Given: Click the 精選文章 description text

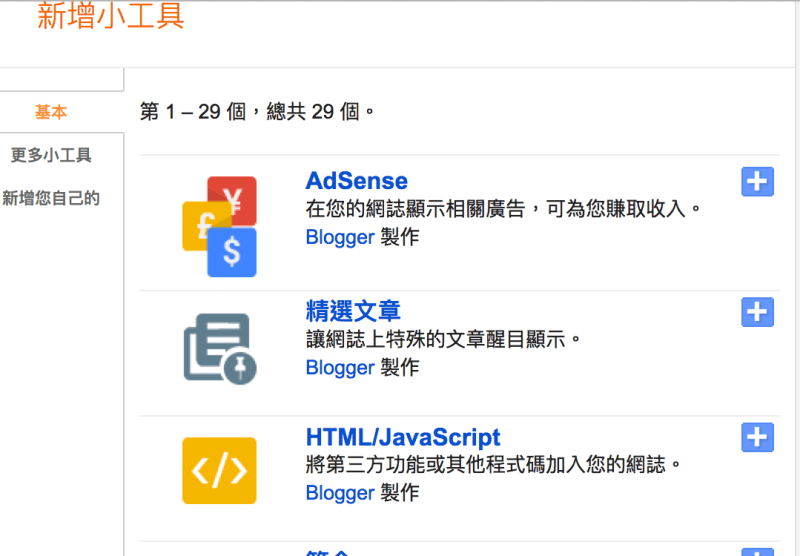Looking at the screenshot, I should tap(443, 339).
